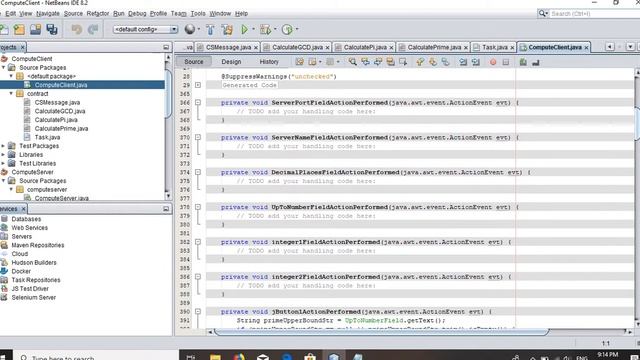This screenshot has height=360, width=640.
Task: Collapse the jButton1ActionPerformed method fold
Action: pyautogui.click(x=198, y=311)
